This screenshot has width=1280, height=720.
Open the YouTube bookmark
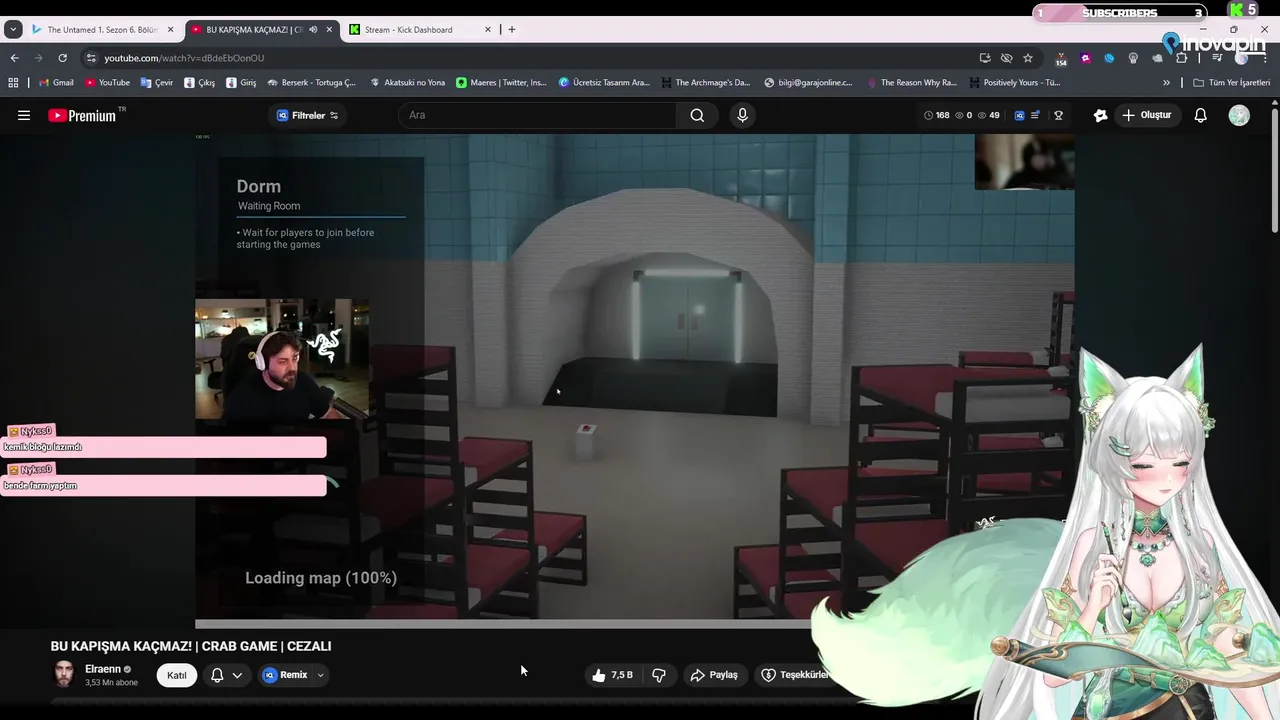tap(108, 83)
